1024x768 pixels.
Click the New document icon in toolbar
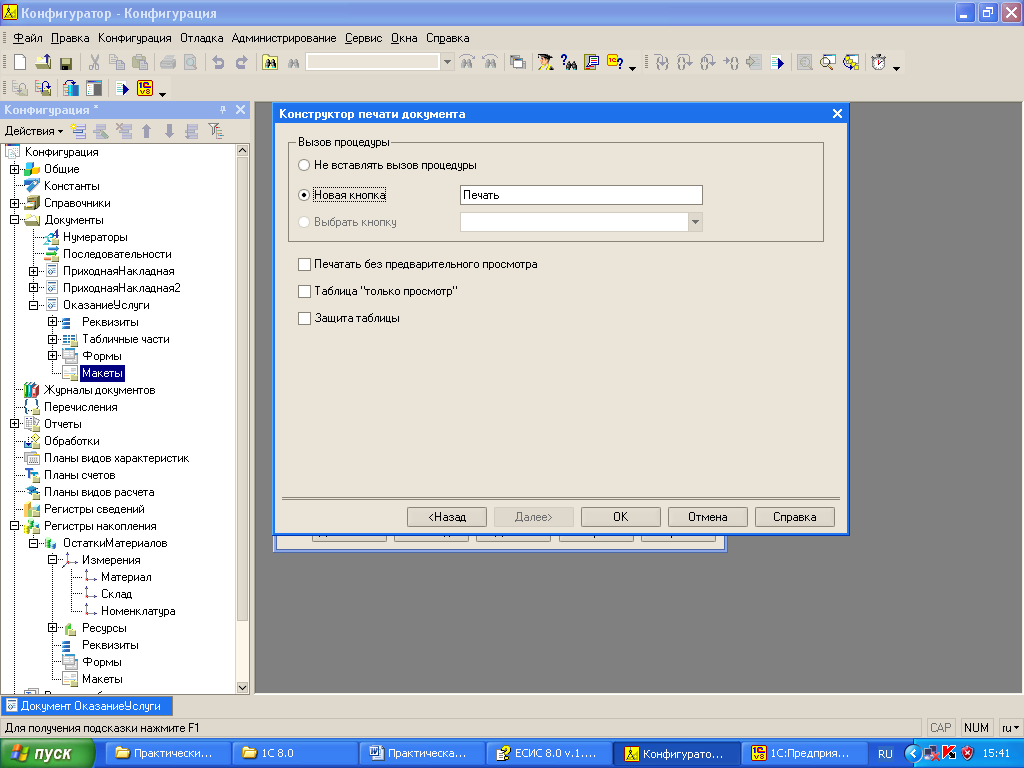click(20, 62)
